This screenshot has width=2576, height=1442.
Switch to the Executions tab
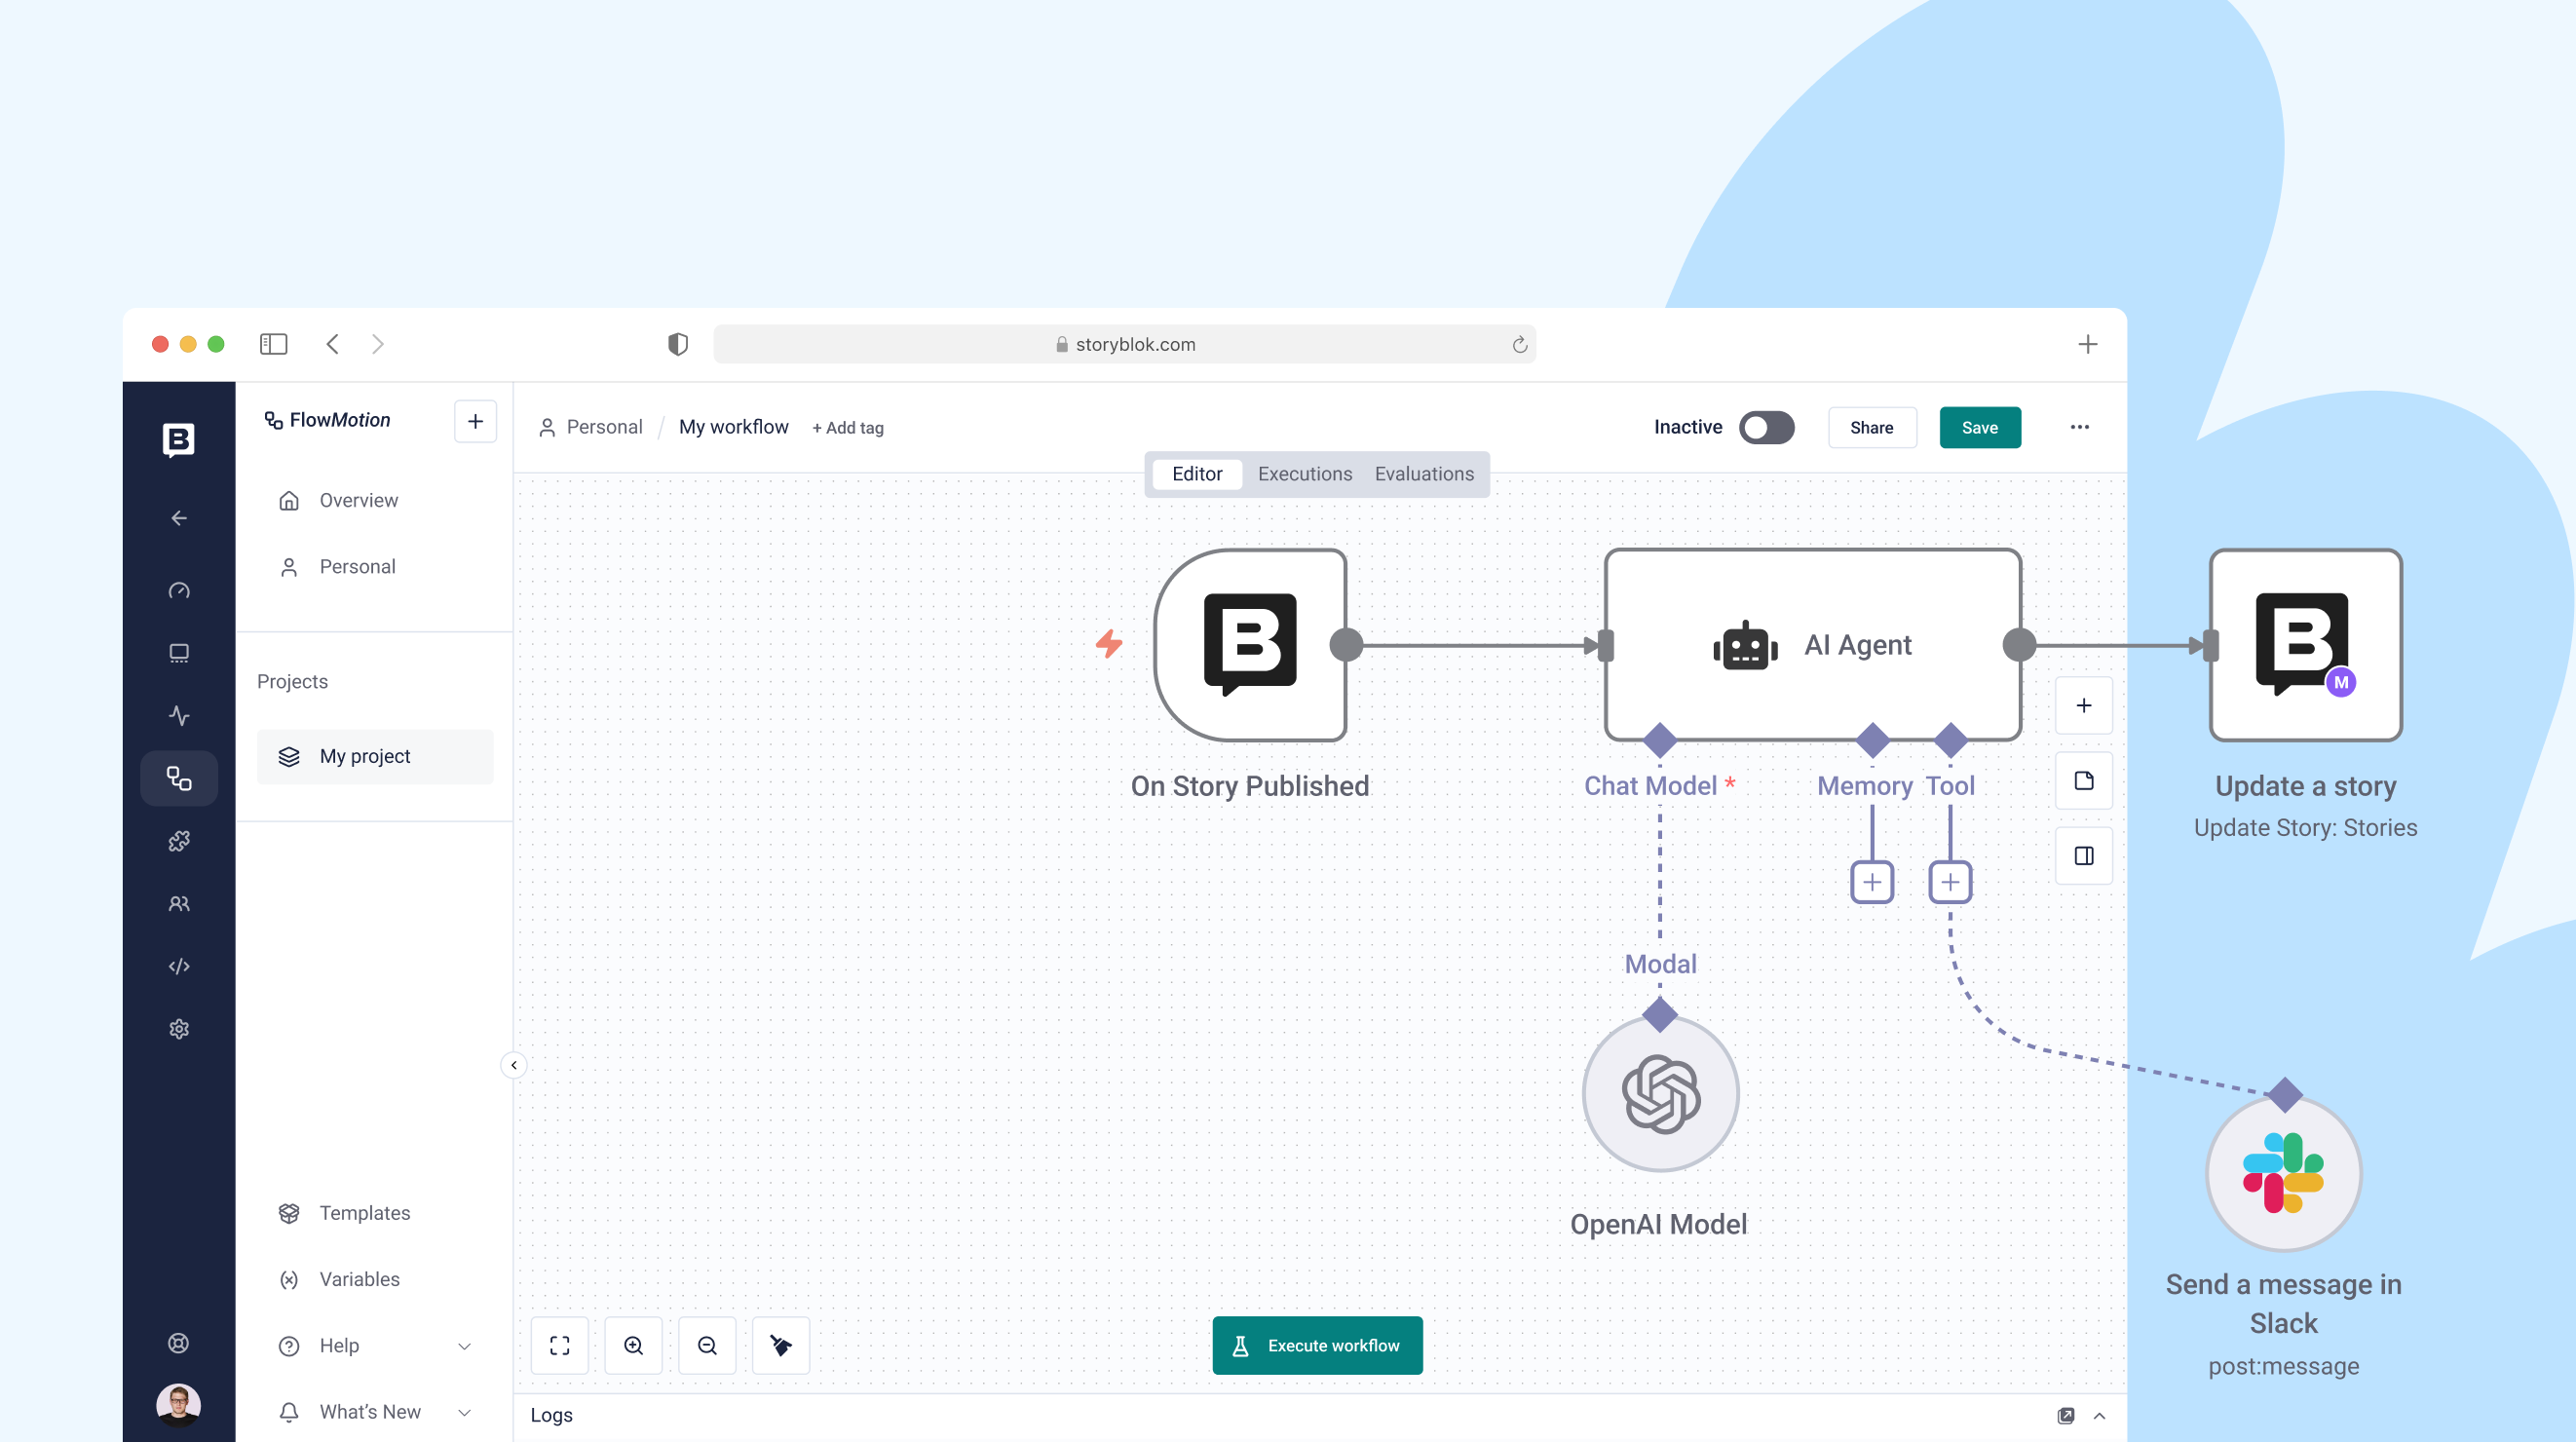[1304, 474]
